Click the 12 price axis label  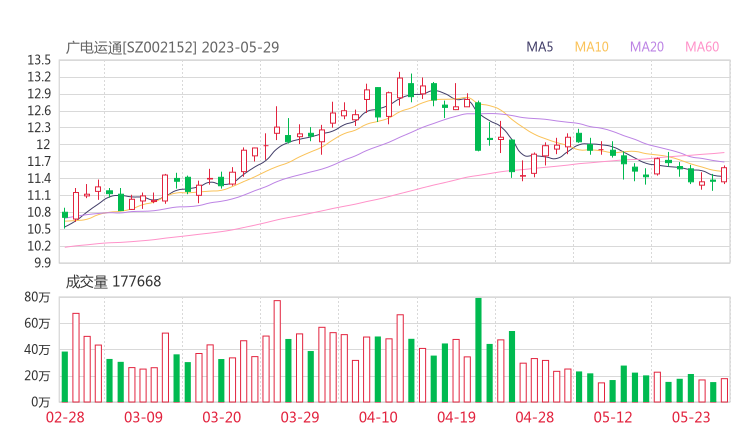point(43,144)
